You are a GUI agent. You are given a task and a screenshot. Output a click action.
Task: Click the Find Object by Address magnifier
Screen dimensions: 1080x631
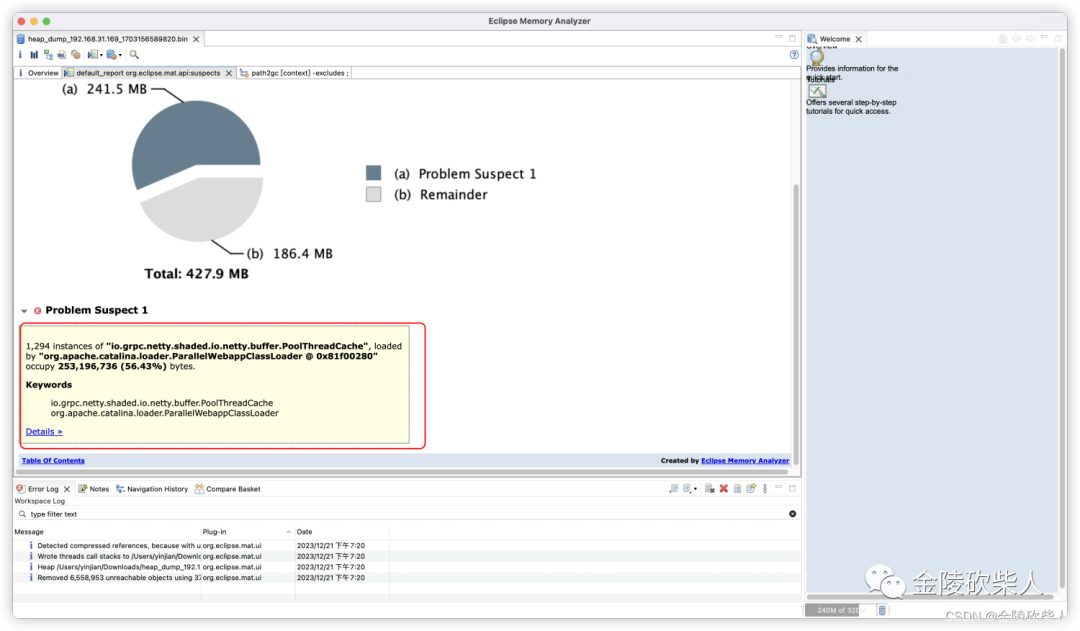[x=134, y=54]
